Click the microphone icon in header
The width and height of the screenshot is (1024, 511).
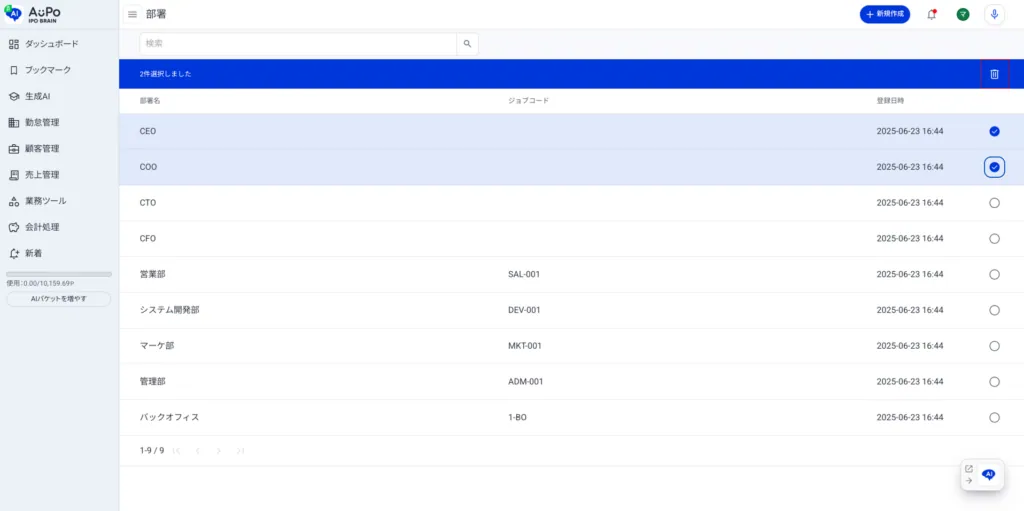[994, 14]
